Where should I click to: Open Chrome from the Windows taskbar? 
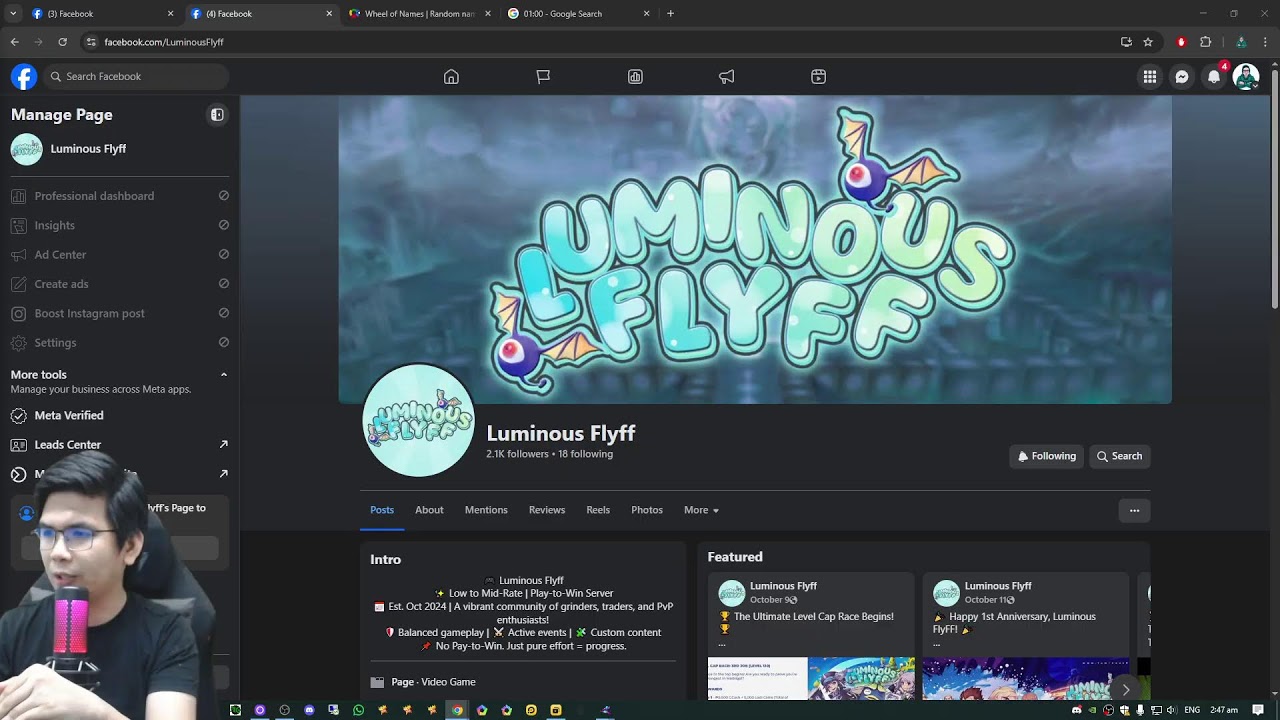pyautogui.click(x=457, y=710)
